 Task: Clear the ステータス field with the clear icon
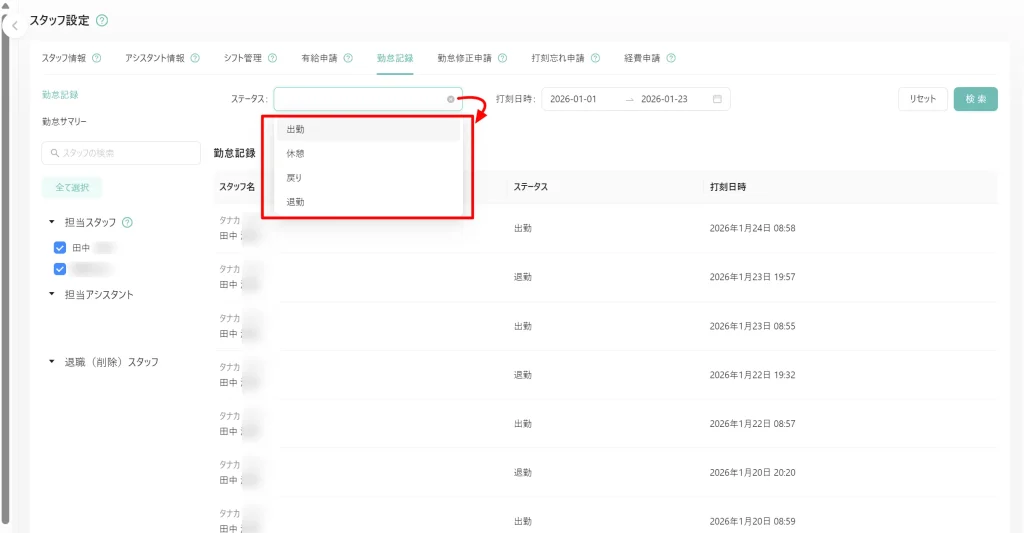pyautogui.click(x=451, y=99)
